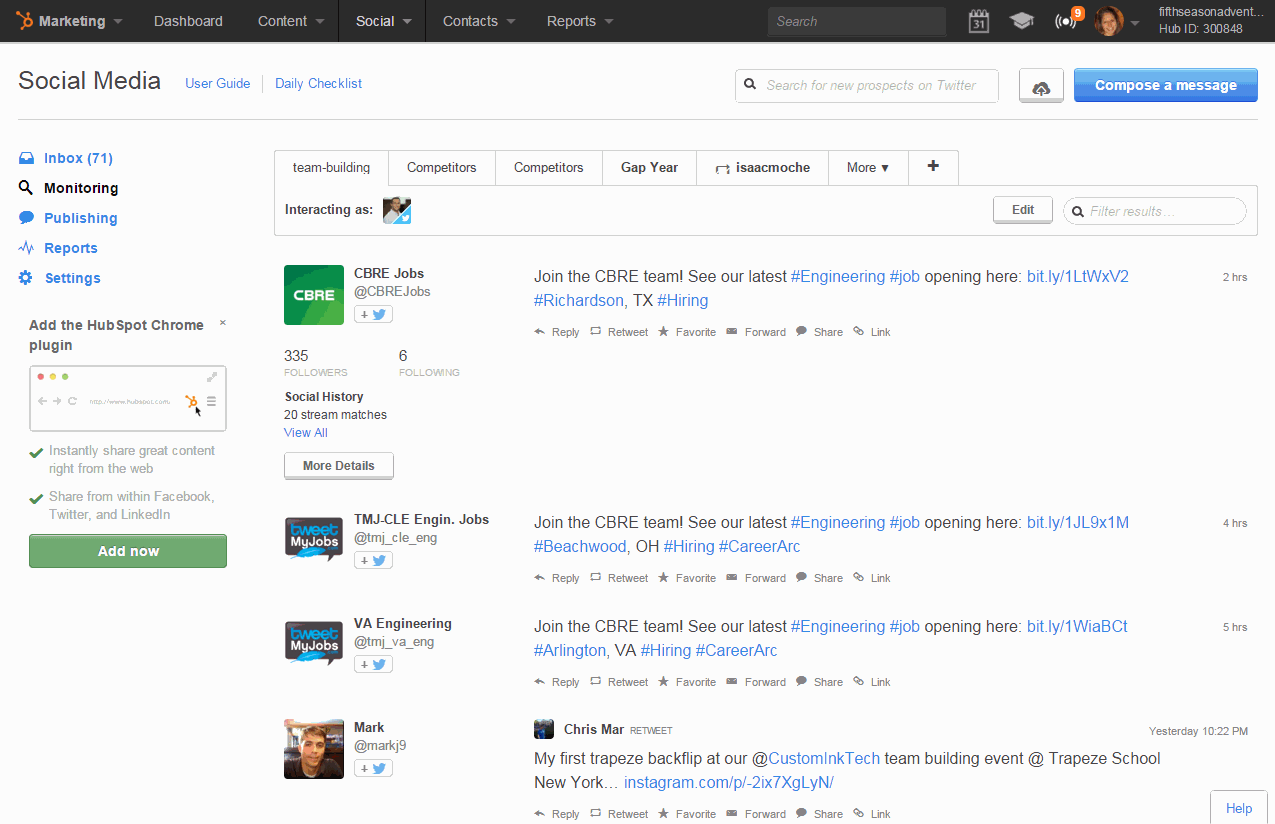Follow CBRE Jobs with the Twitter button

[x=373, y=314]
